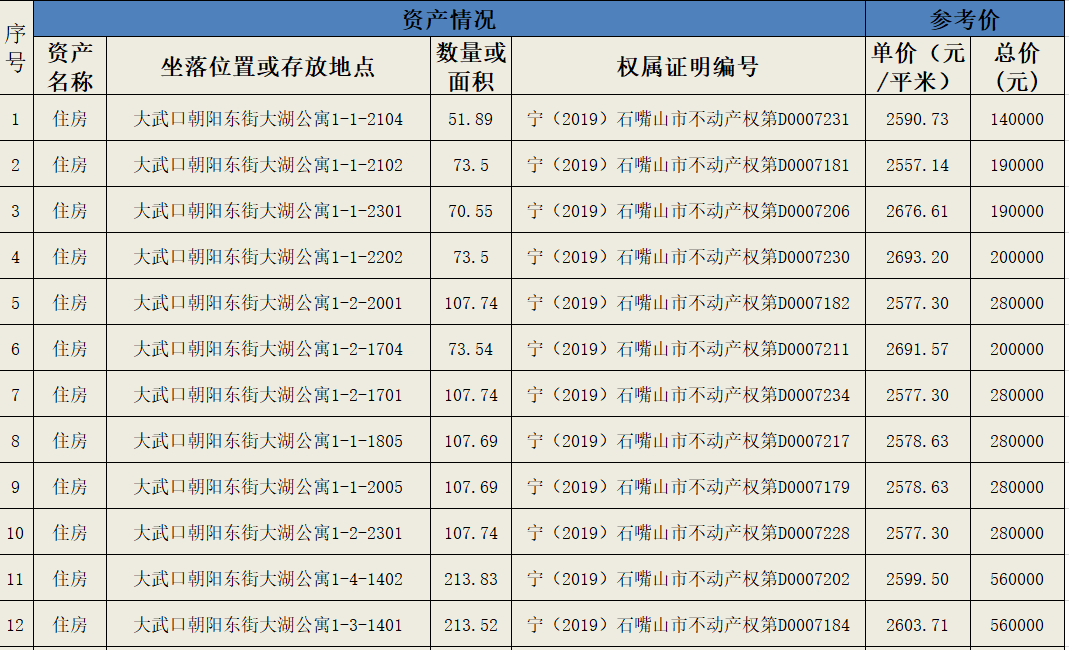The width and height of the screenshot is (1069, 650).
Task: Select address cell 大武口朝阳东街大湖公寓1-1-2202
Action: [268, 256]
